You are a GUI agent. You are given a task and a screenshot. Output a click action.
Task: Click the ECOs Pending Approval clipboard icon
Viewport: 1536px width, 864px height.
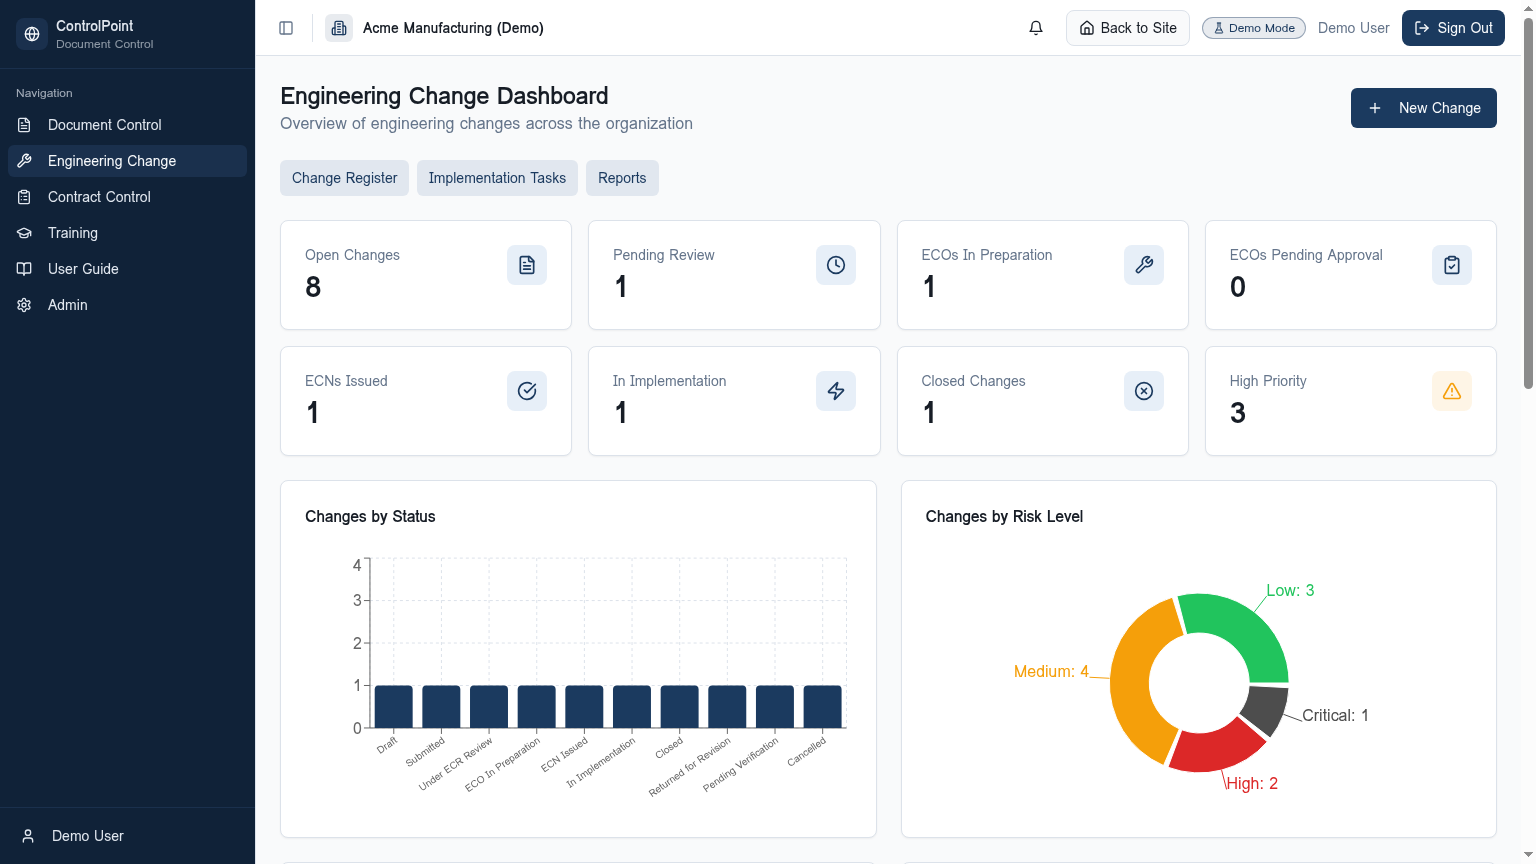point(1452,265)
